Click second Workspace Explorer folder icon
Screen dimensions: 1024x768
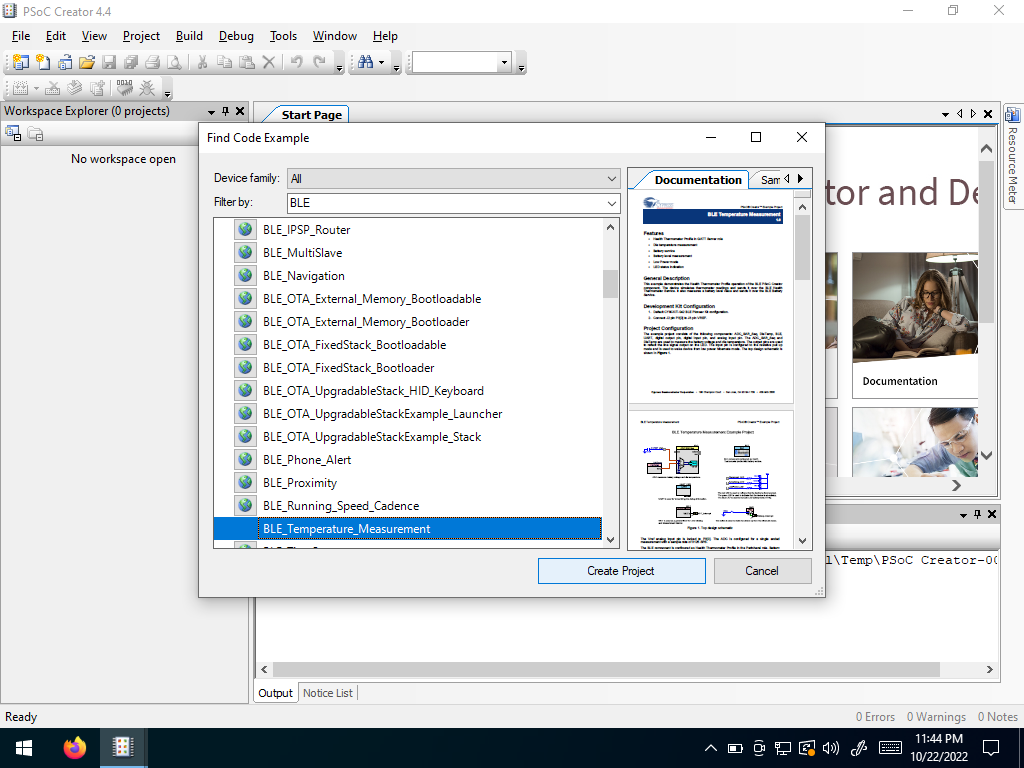(x=35, y=134)
